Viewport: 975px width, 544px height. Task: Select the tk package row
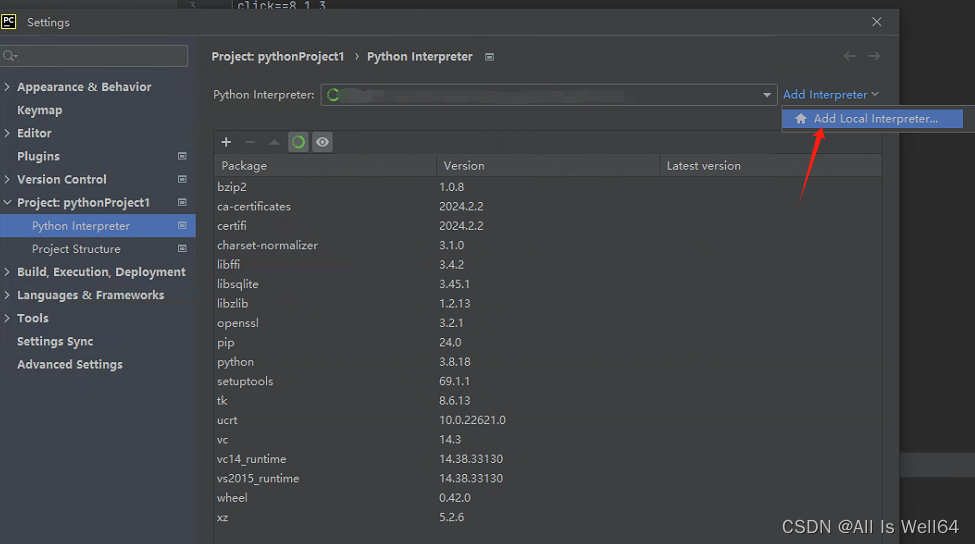pyautogui.click(x=547, y=400)
